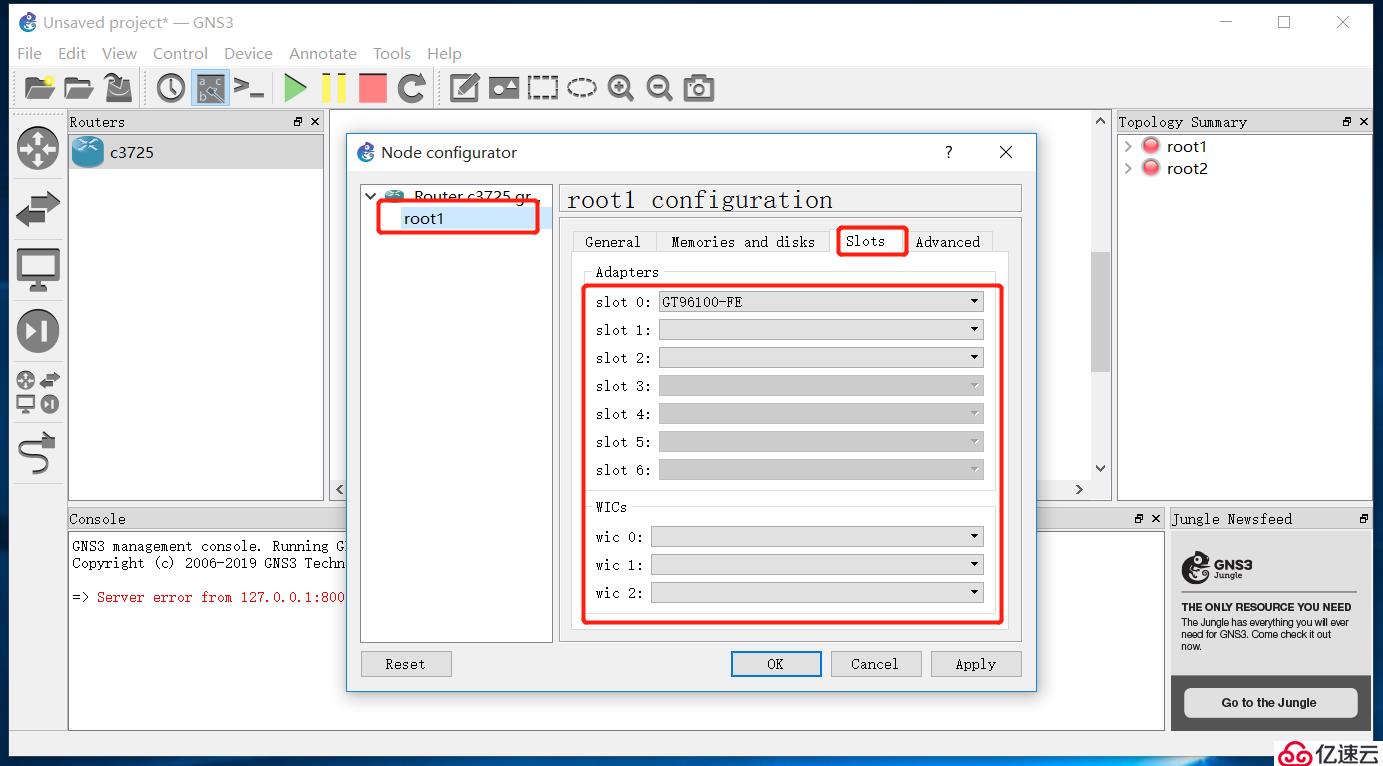Close the Routers panel
Viewport: 1383px width, 766px height.
(315, 122)
